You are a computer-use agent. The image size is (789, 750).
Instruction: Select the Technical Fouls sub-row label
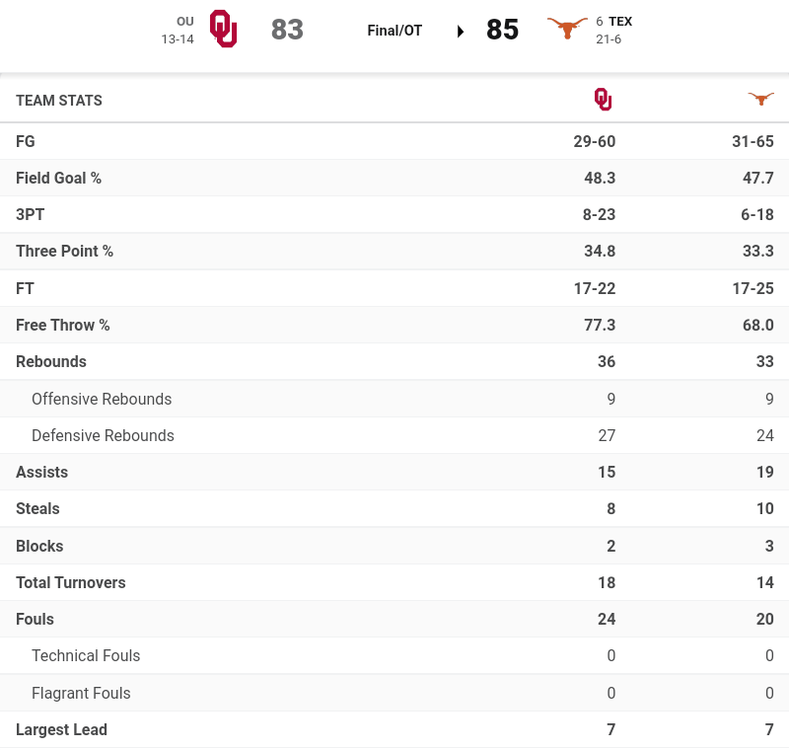point(86,656)
